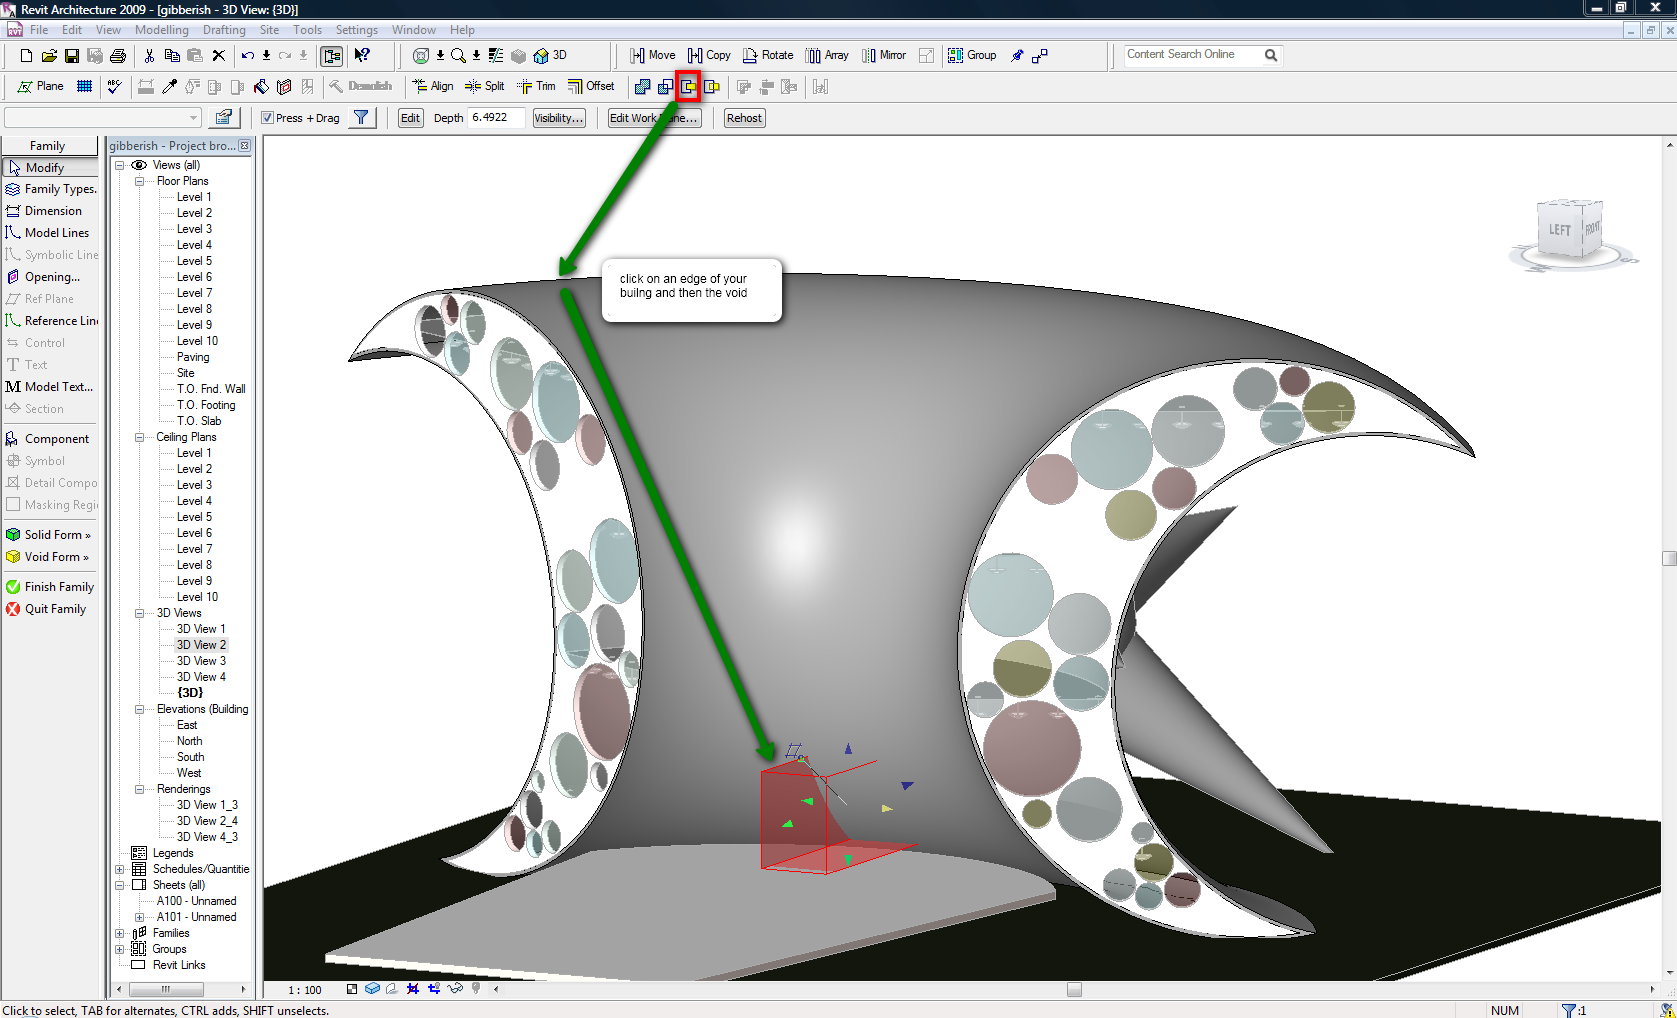Image resolution: width=1677 pixels, height=1018 pixels.
Task: Click the Shadows toggle in the view bar
Action: click(x=392, y=989)
